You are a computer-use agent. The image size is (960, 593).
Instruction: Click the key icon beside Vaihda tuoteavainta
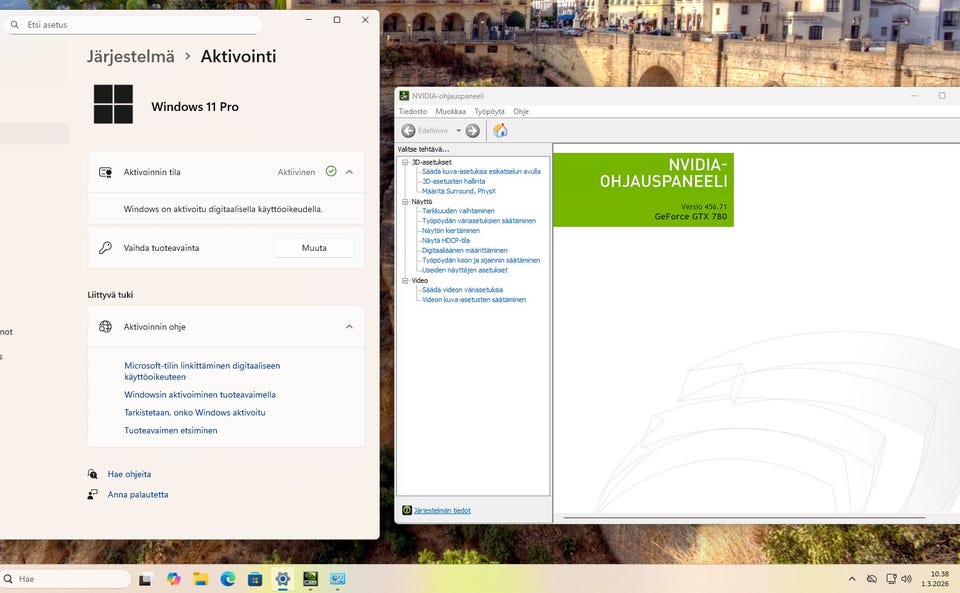tap(105, 248)
